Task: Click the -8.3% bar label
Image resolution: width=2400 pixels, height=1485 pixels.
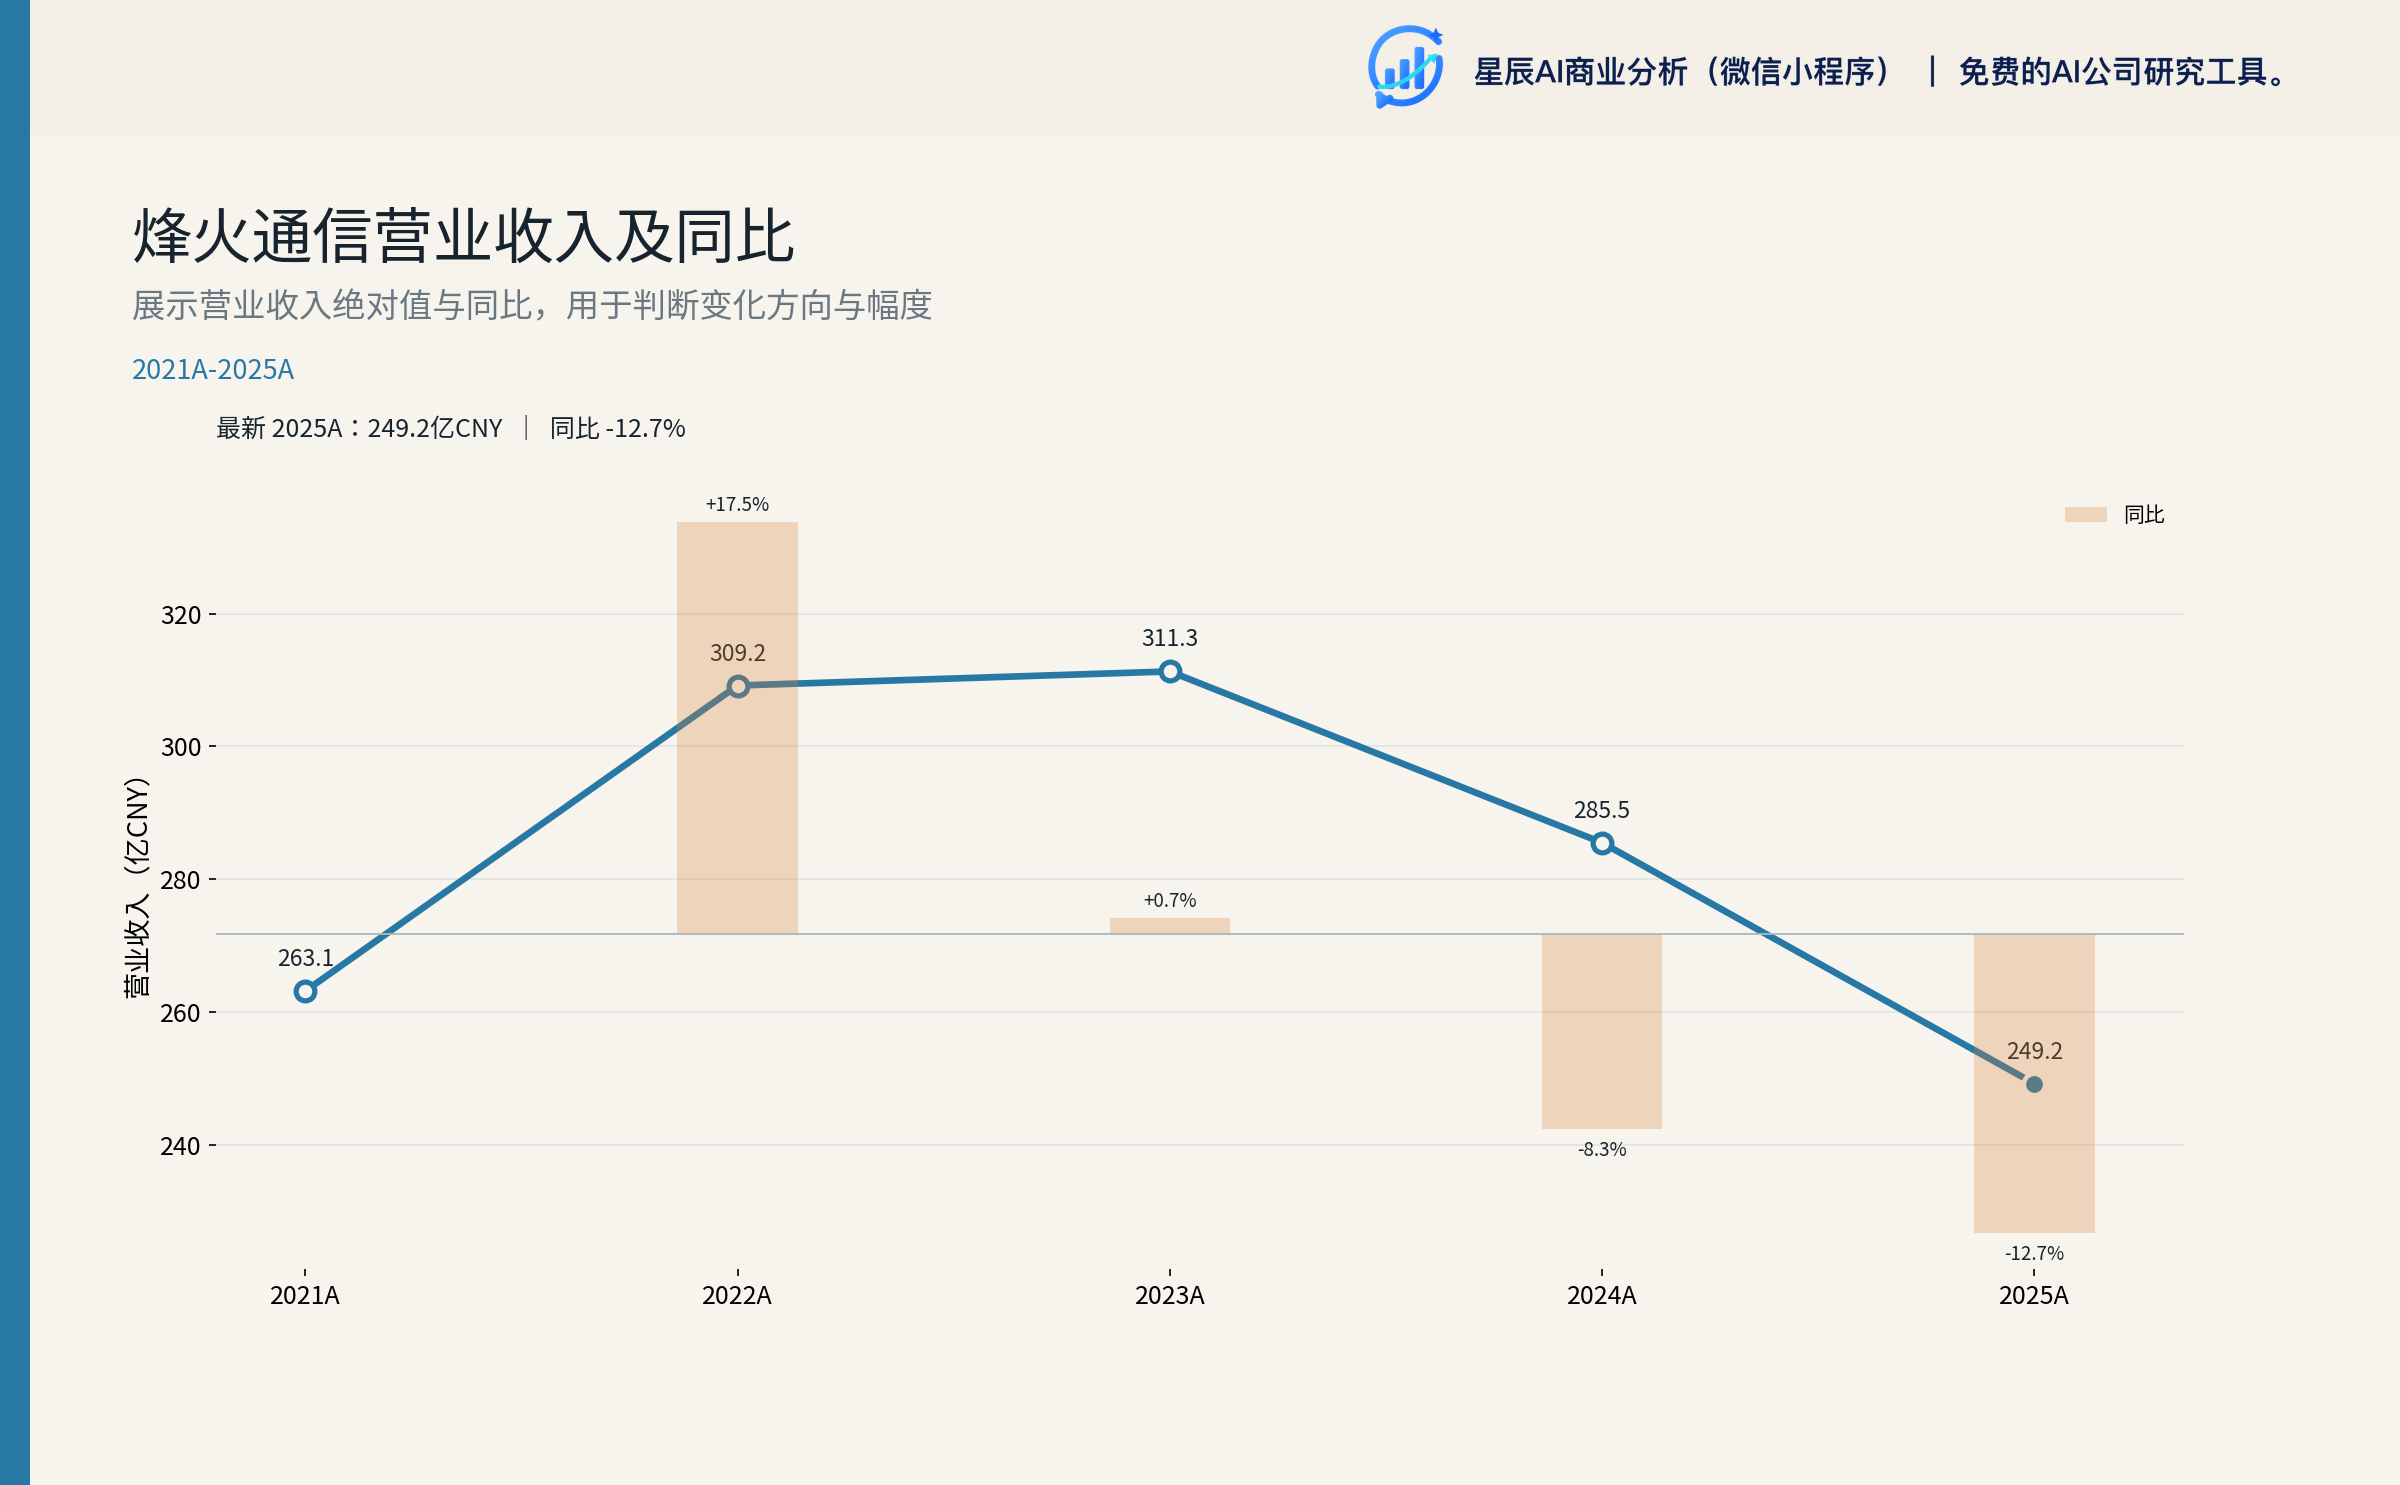Action: click(1602, 1149)
